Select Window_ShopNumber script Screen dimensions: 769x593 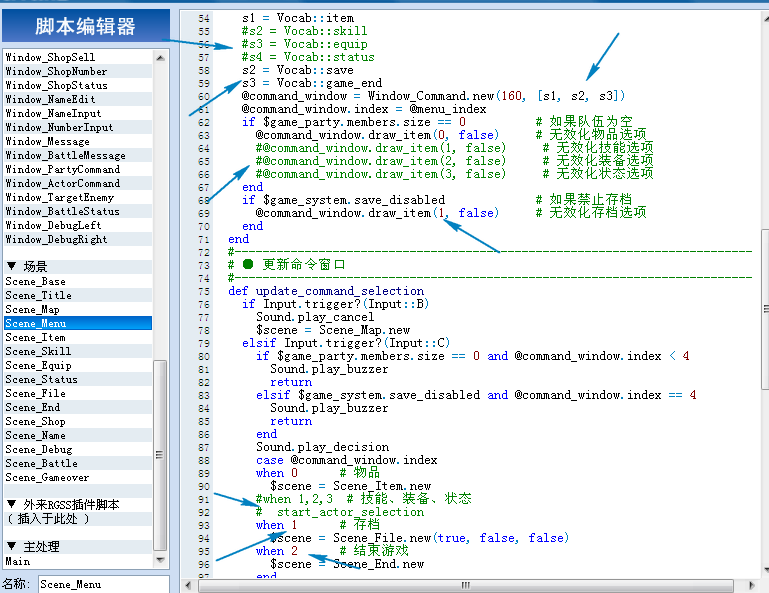(x=78, y=71)
